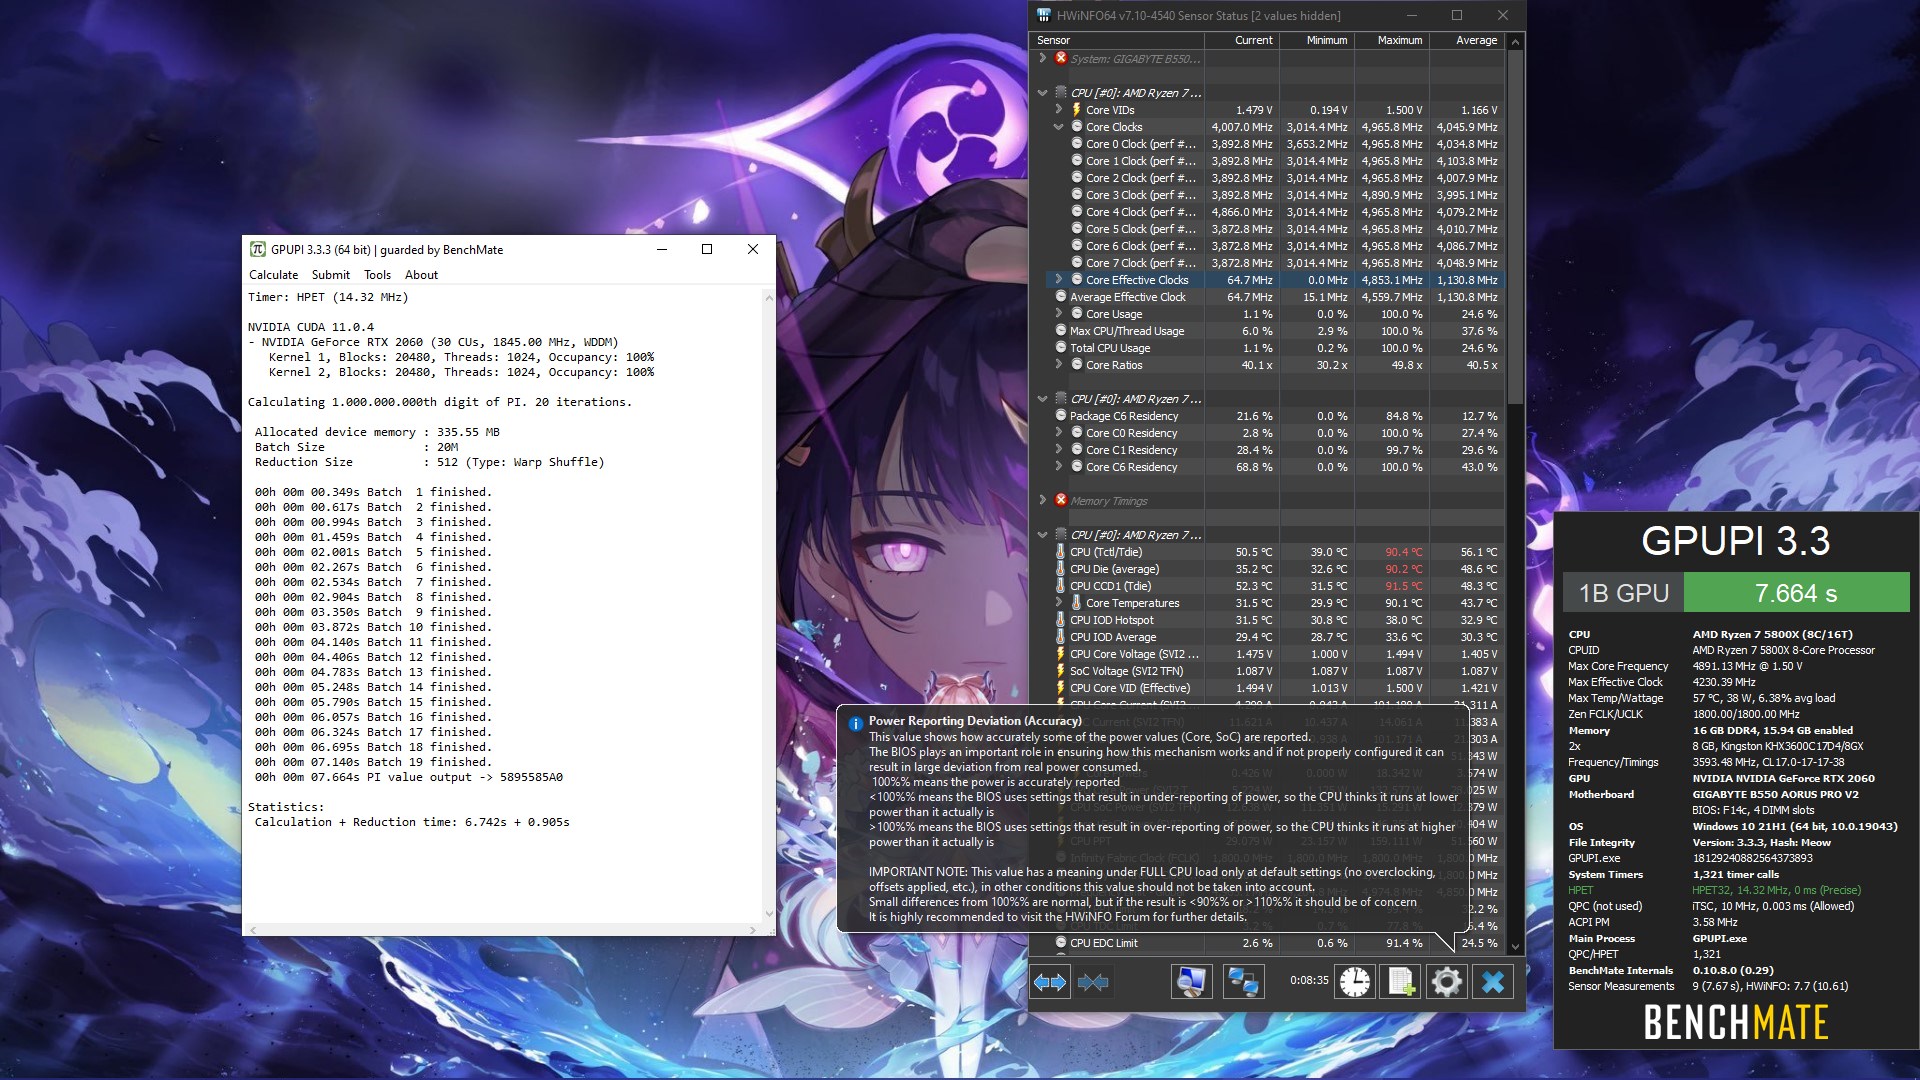The width and height of the screenshot is (1920, 1080).
Task: Click HWiNFO scrollbar down arrow
Action: 1515,946
